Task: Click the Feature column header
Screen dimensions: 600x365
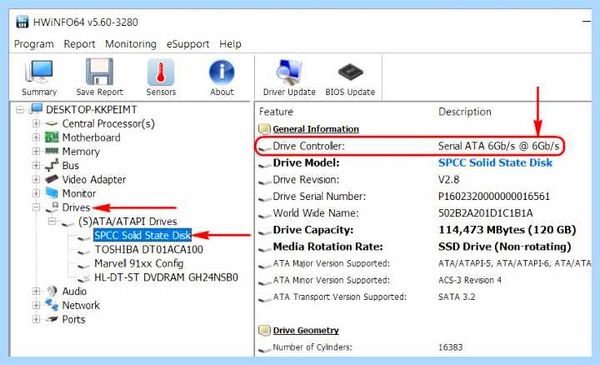Action: click(276, 112)
